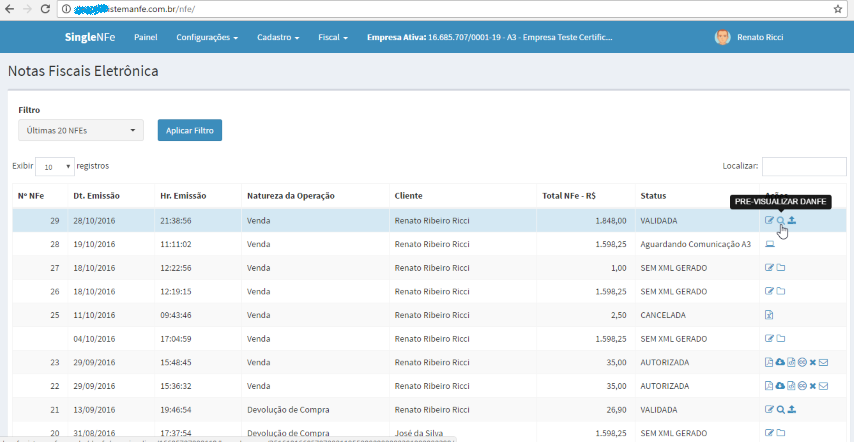Click PDF icon on NFe 22 row
This screenshot has width=854, height=442.
coord(769,386)
